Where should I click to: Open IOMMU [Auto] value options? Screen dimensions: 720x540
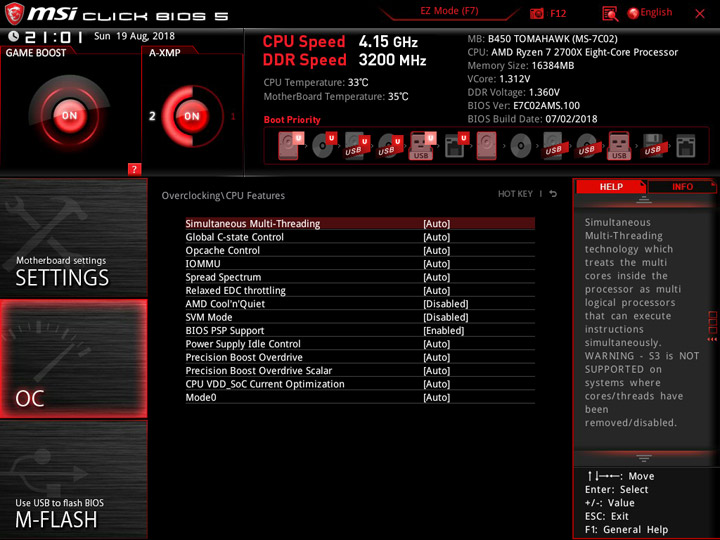(436, 264)
